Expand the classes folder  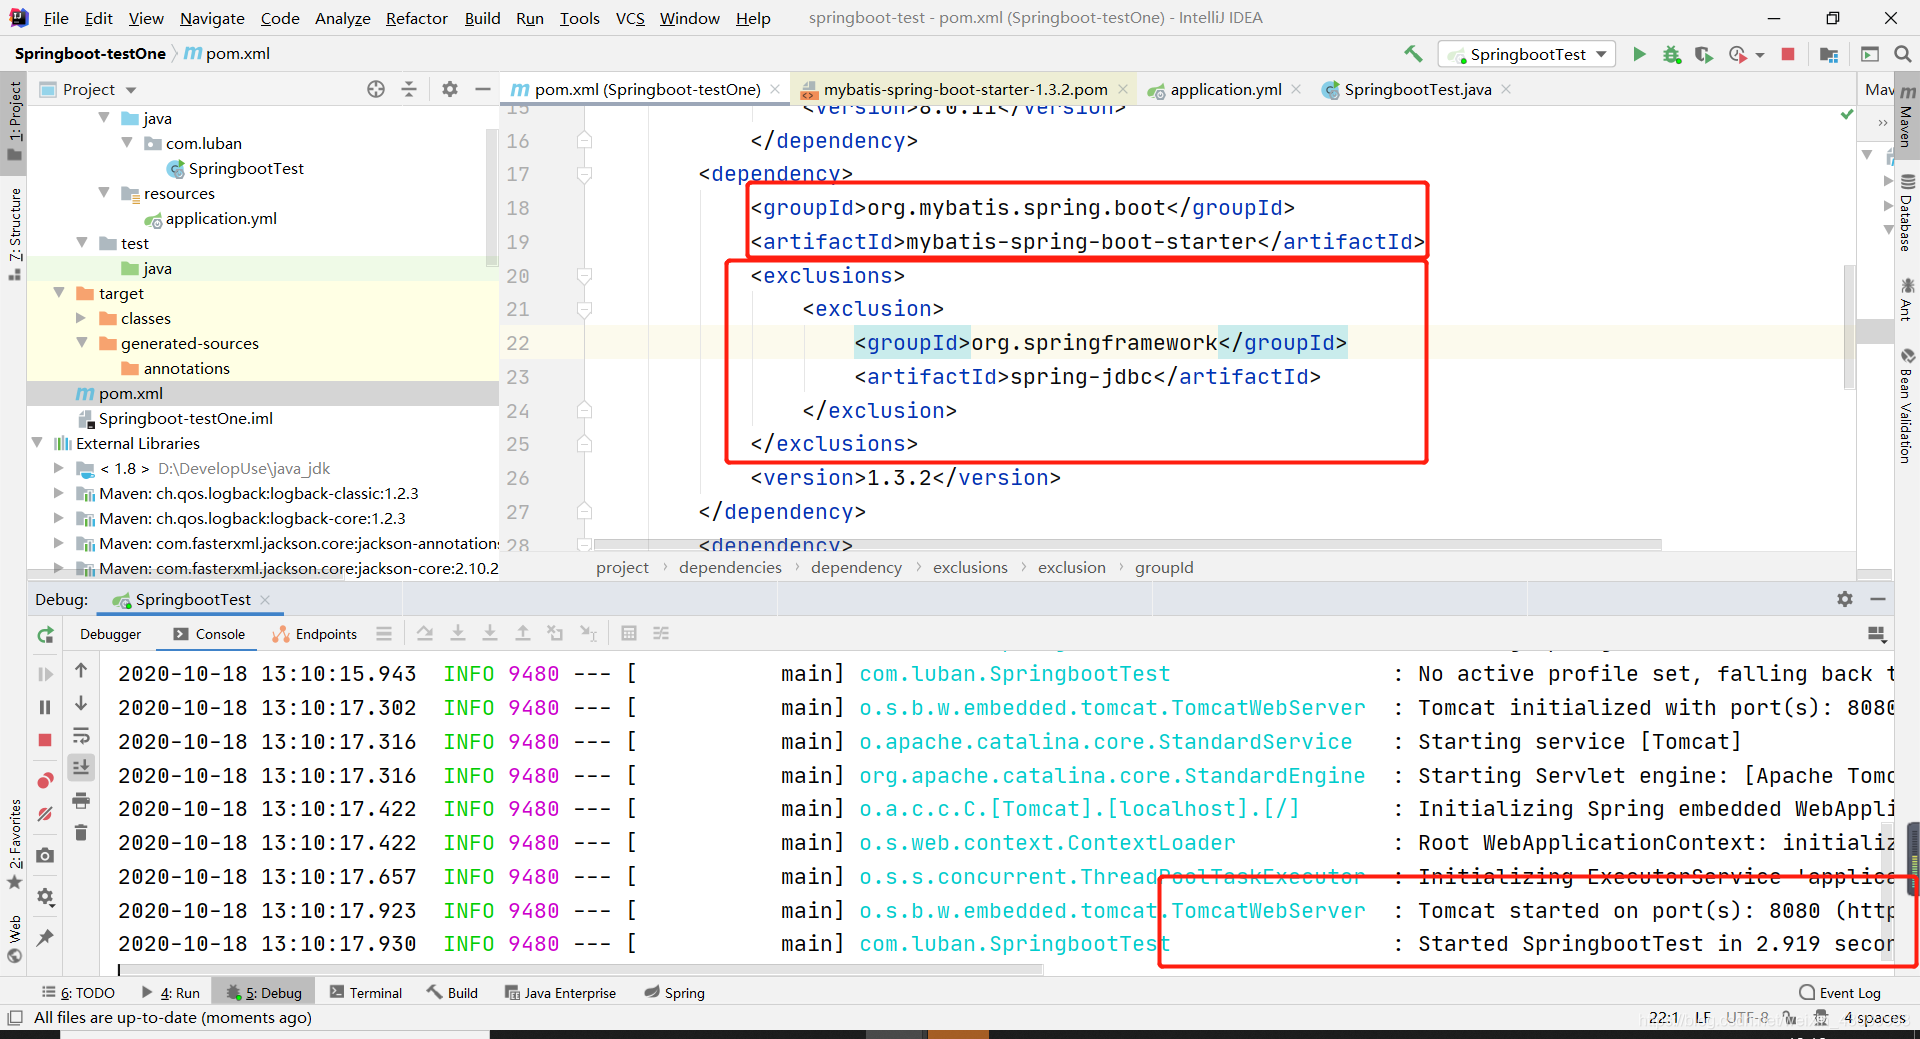[x=82, y=318]
